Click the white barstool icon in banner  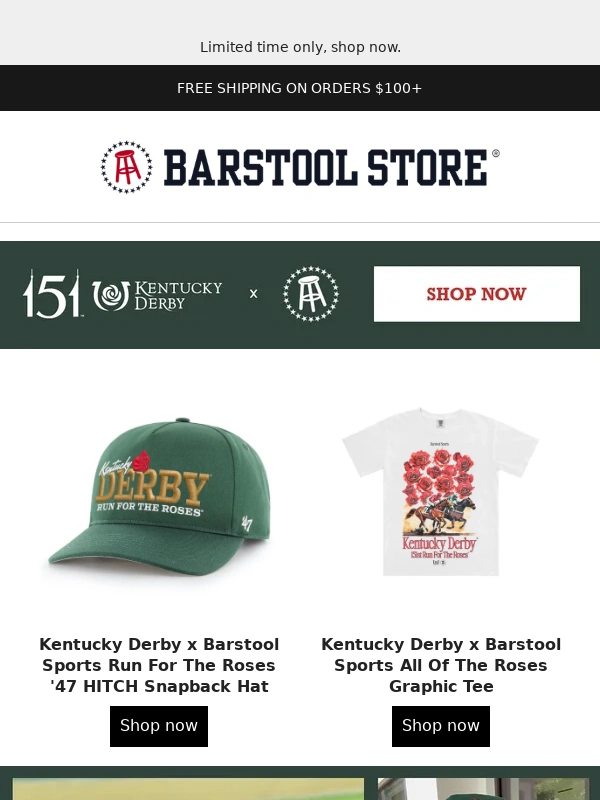[x=311, y=294]
